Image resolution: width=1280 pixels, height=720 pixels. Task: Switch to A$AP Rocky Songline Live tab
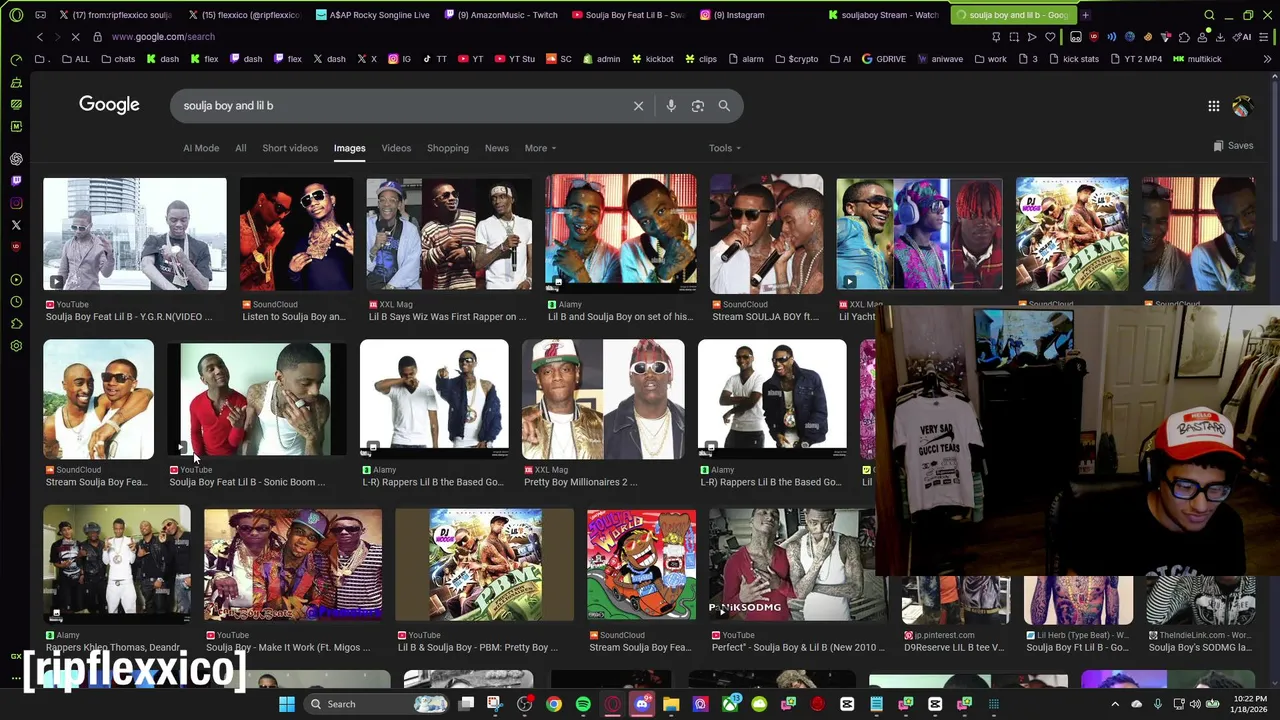tap(372, 15)
